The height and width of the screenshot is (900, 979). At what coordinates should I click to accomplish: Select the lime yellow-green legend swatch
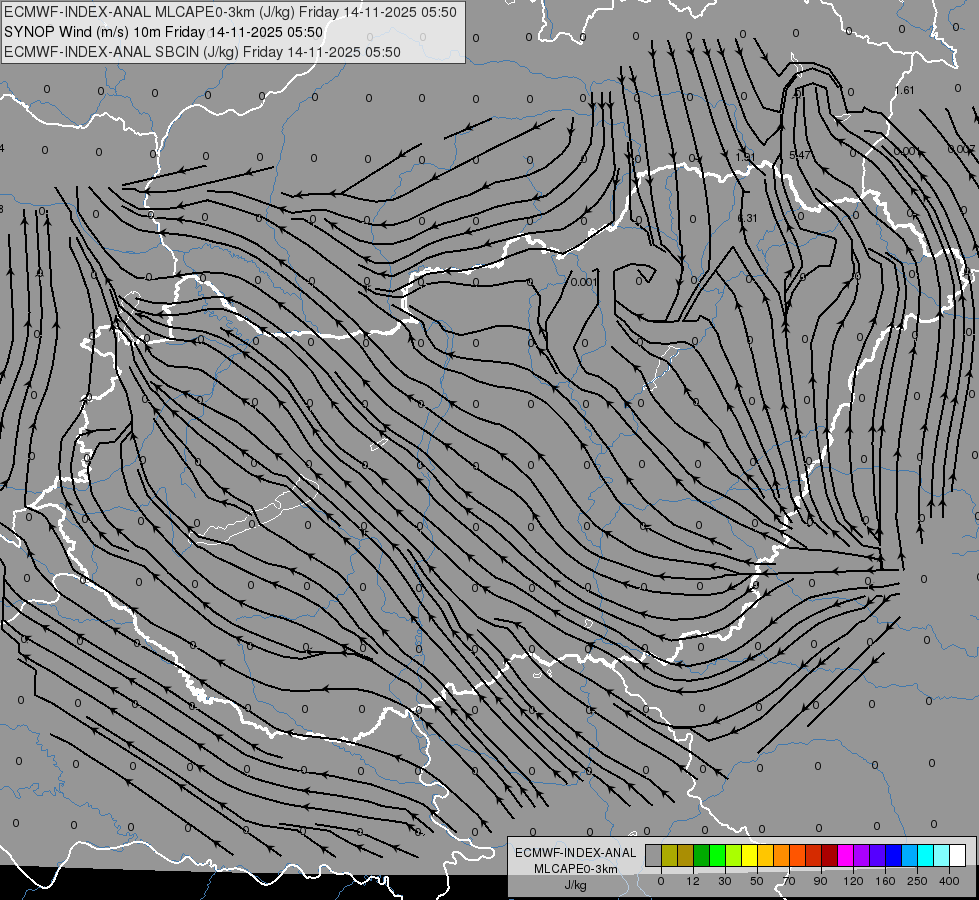click(734, 855)
